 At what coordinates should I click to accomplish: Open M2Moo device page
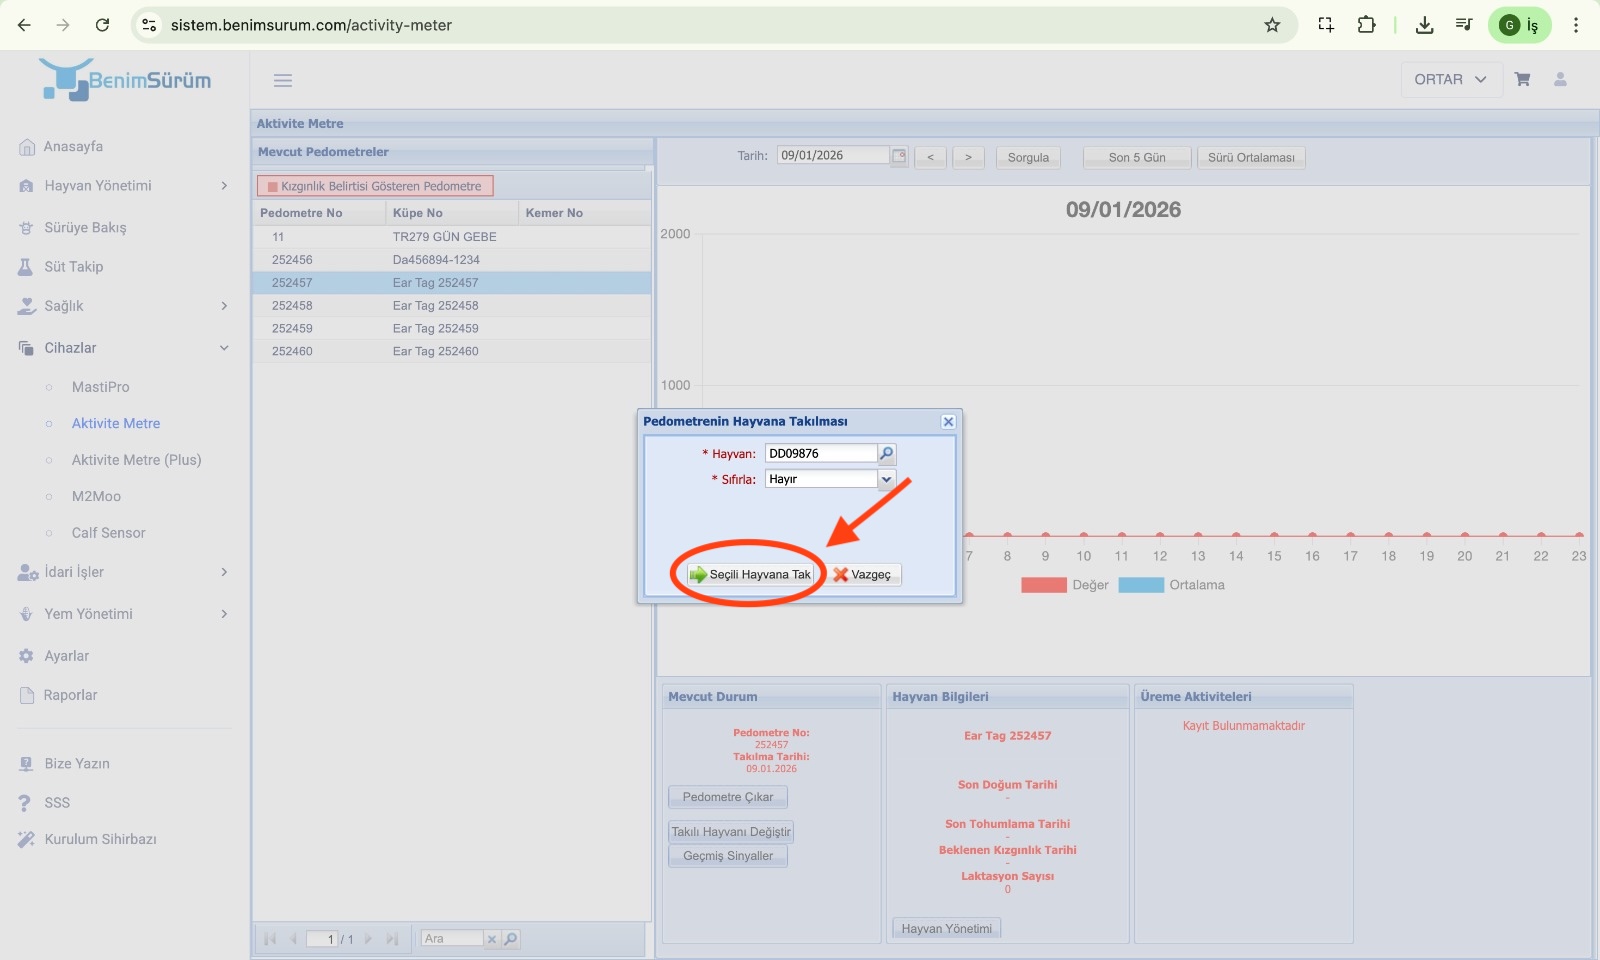click(96, 497)
